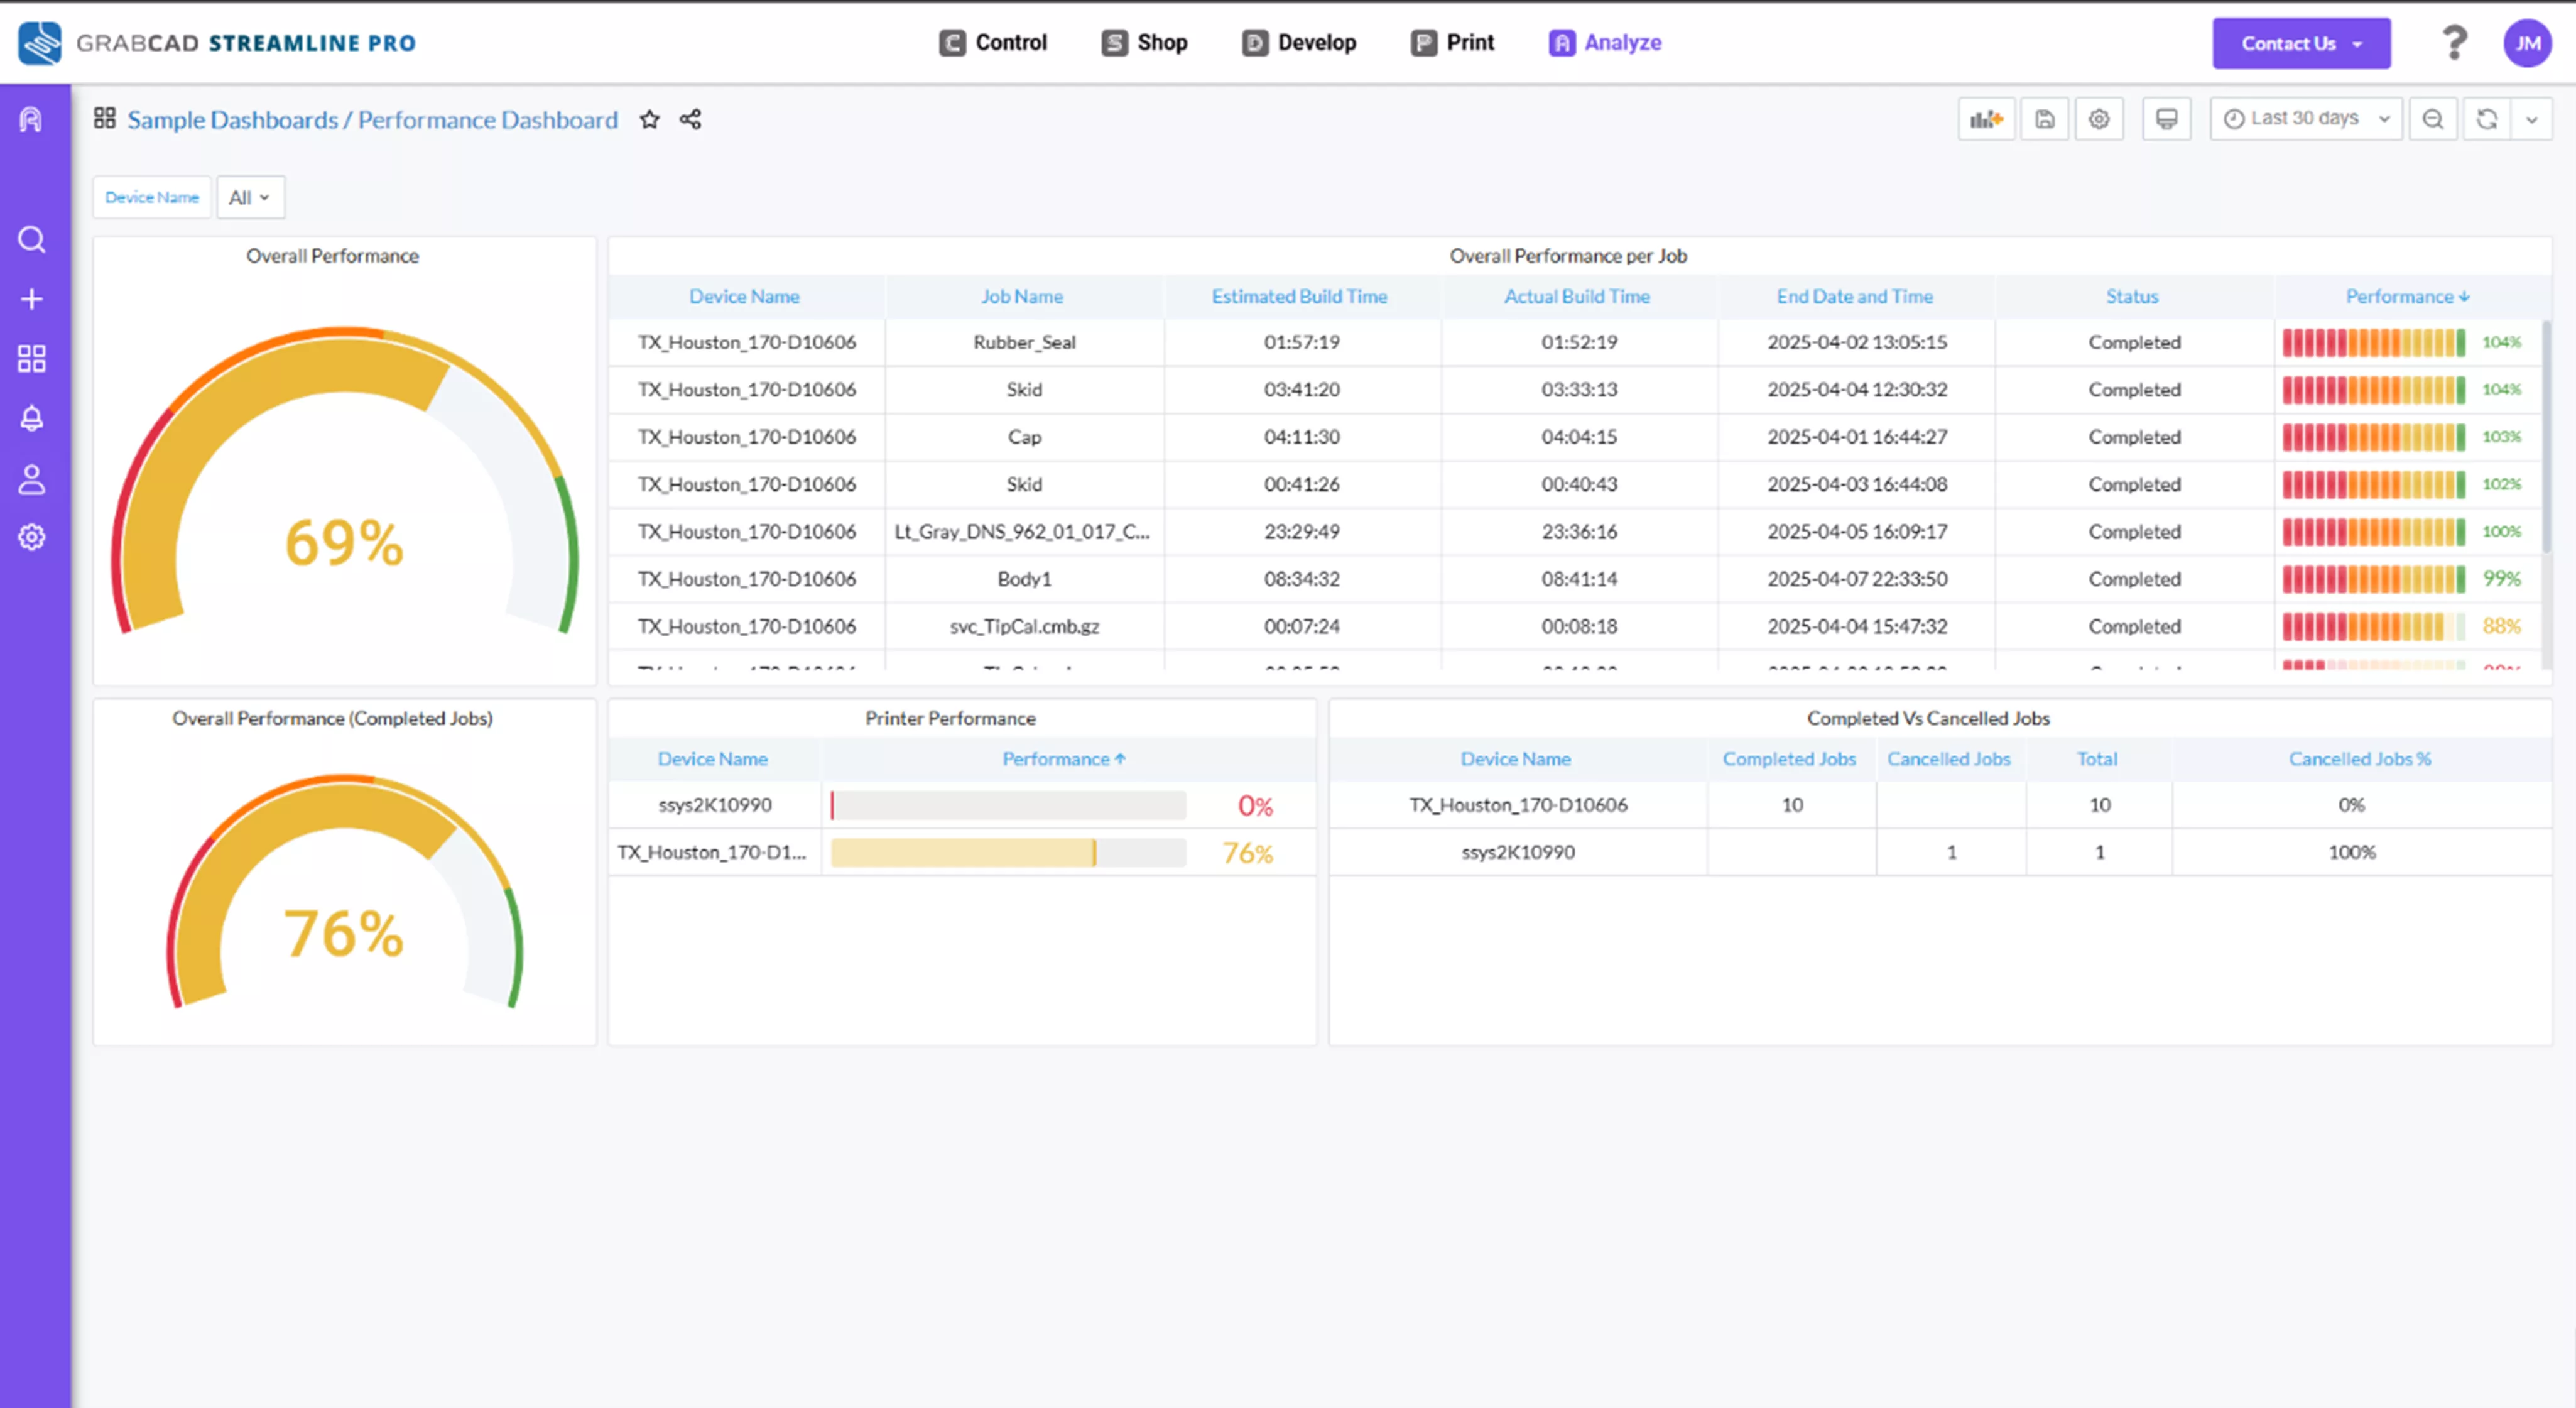The width and height of the screenshot is (2576, 1408).
Task: Click the GrabCAD Streamline Pro logo
Action: coord(217,43)
